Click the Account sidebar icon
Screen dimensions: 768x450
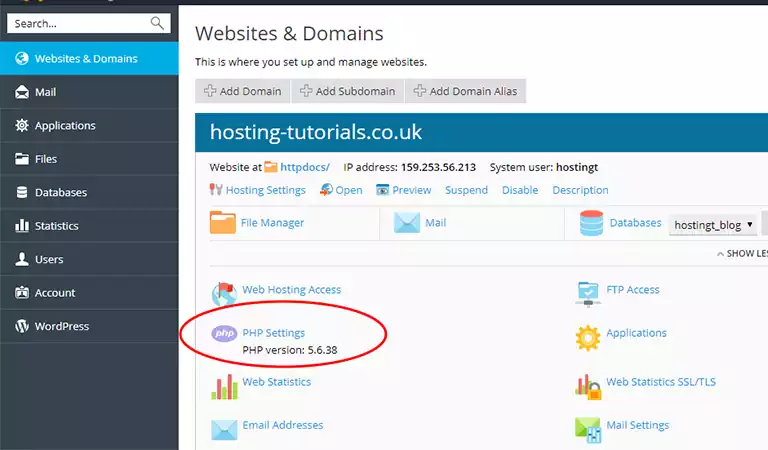pos(22,292)
